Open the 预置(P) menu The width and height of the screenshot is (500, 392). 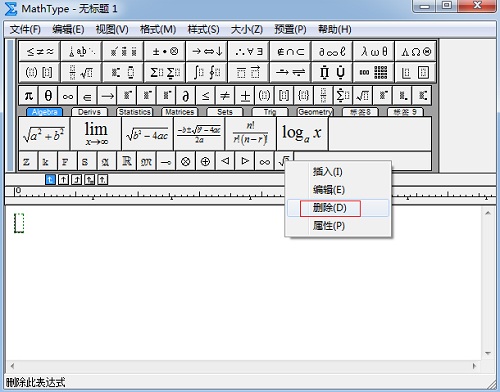point(290,29)
